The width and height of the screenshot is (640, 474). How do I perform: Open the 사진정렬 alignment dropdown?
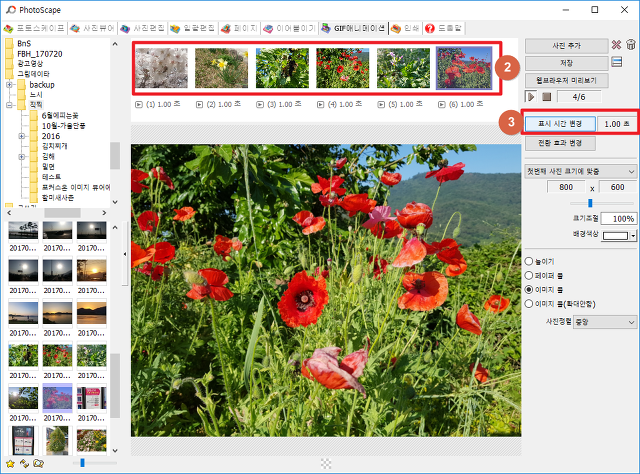[604, 322]
